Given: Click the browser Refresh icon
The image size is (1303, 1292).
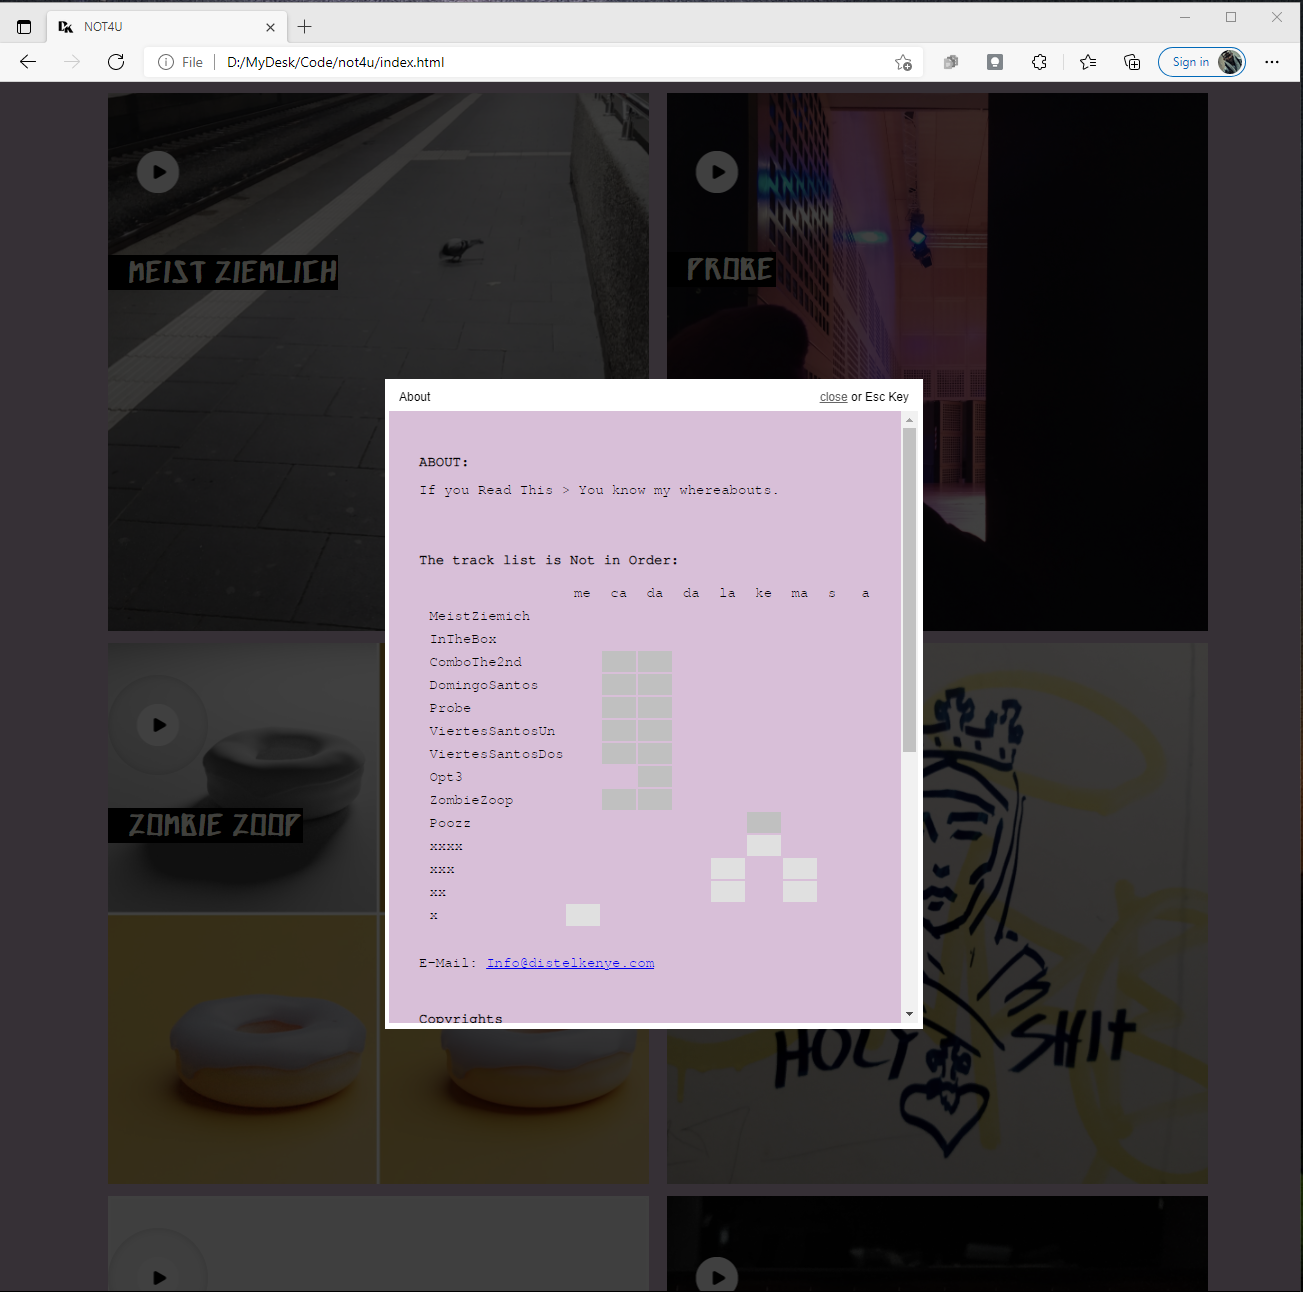Looking at the screenshot, I should click(x=116, y=62).
